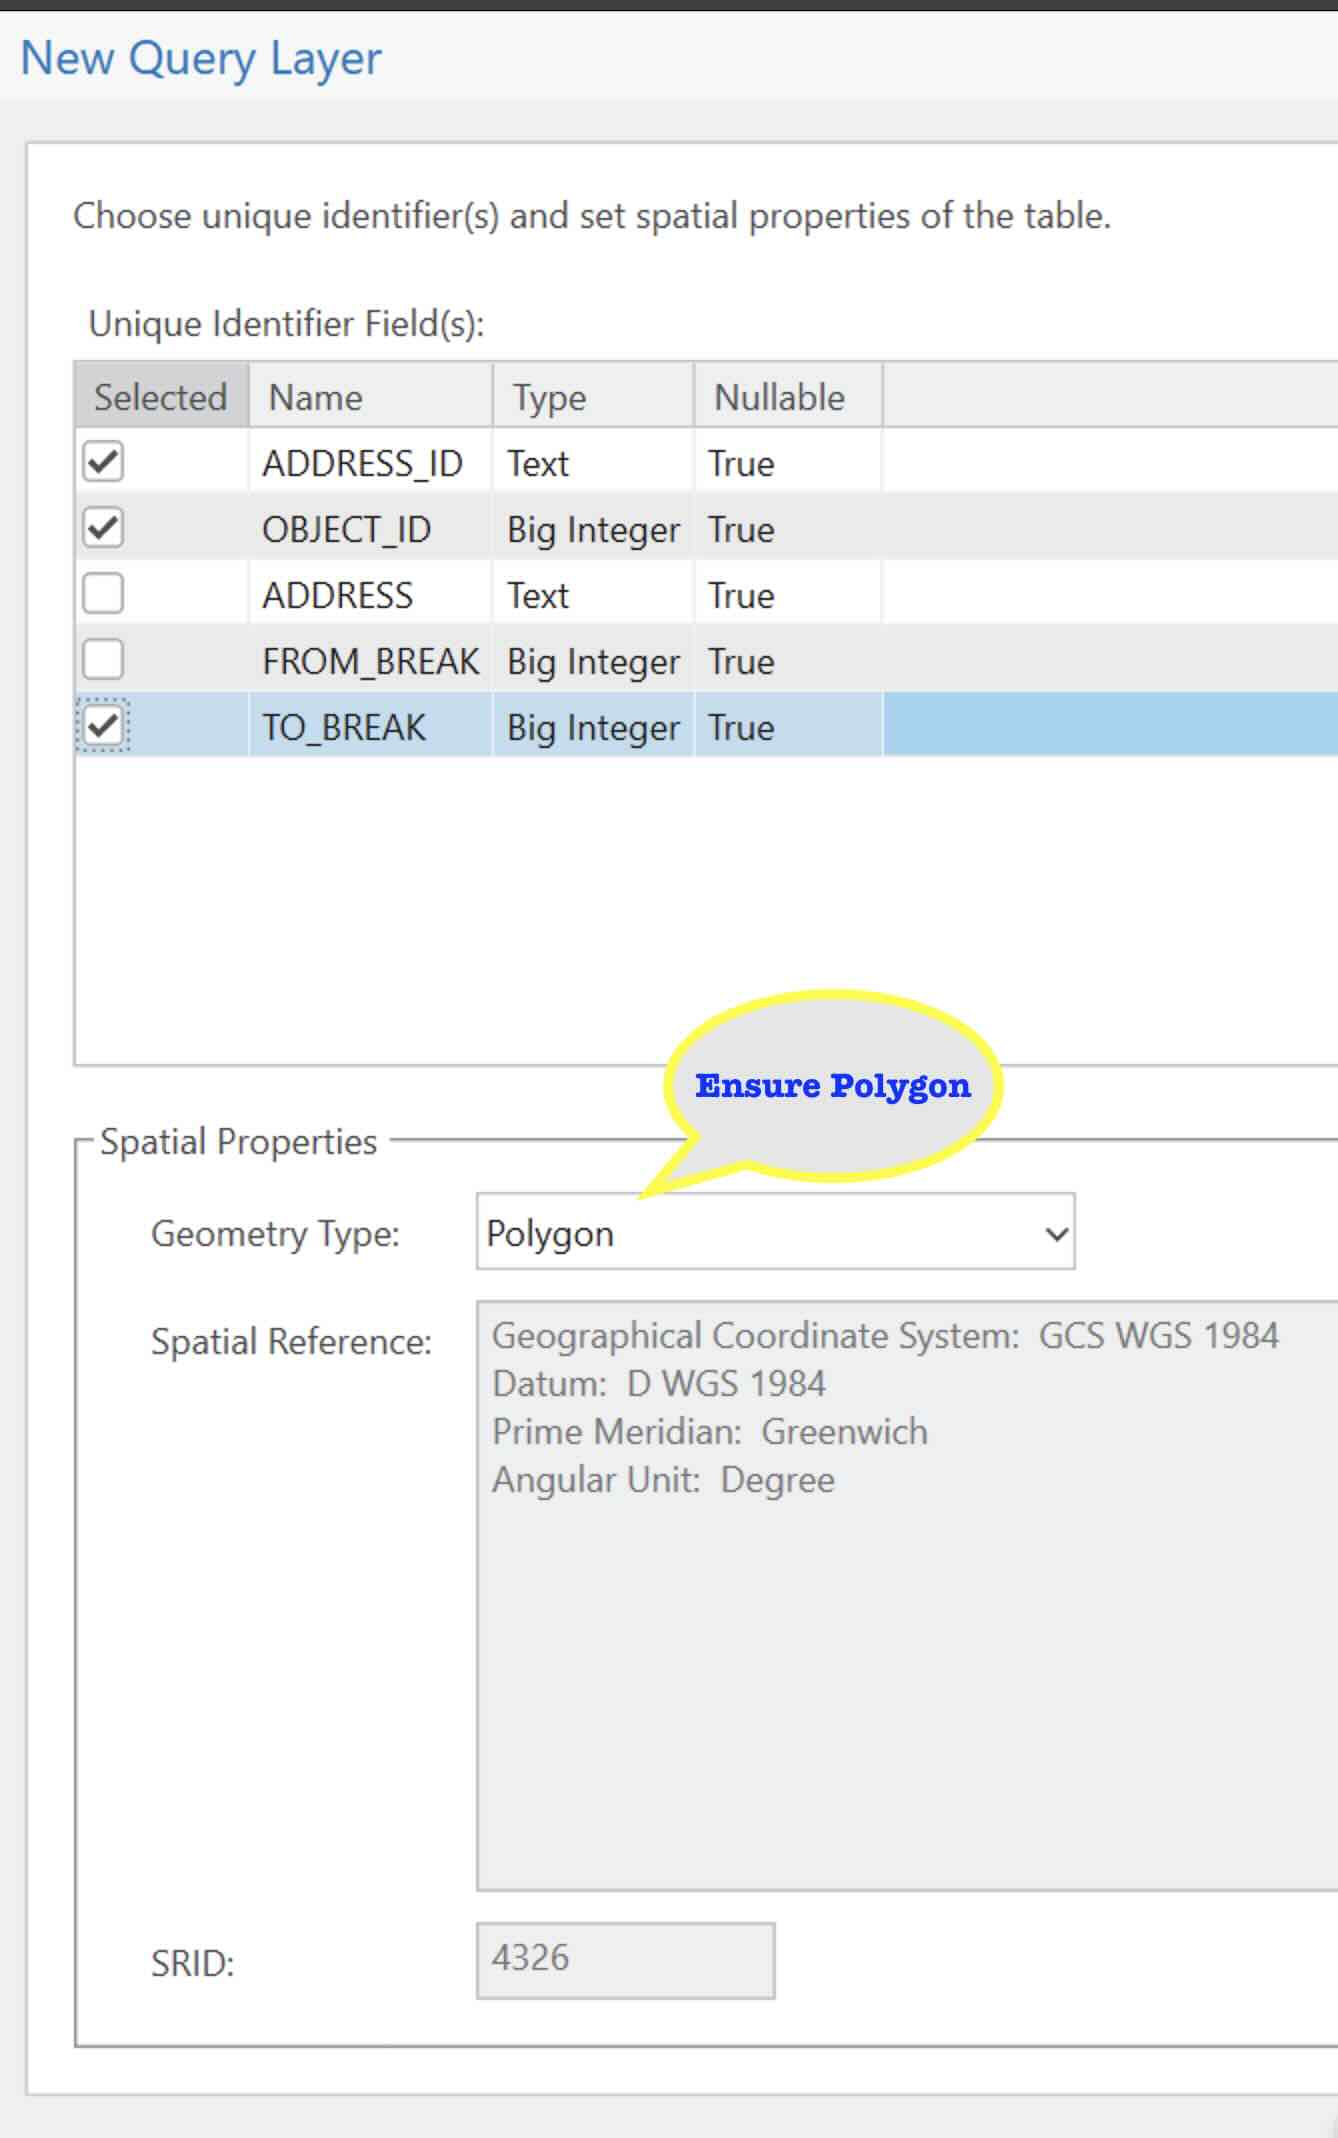1338x2138 pixels.
Task: Uncheck the OBJECT_ID identifier checkbox
Action: pos(103,528)
